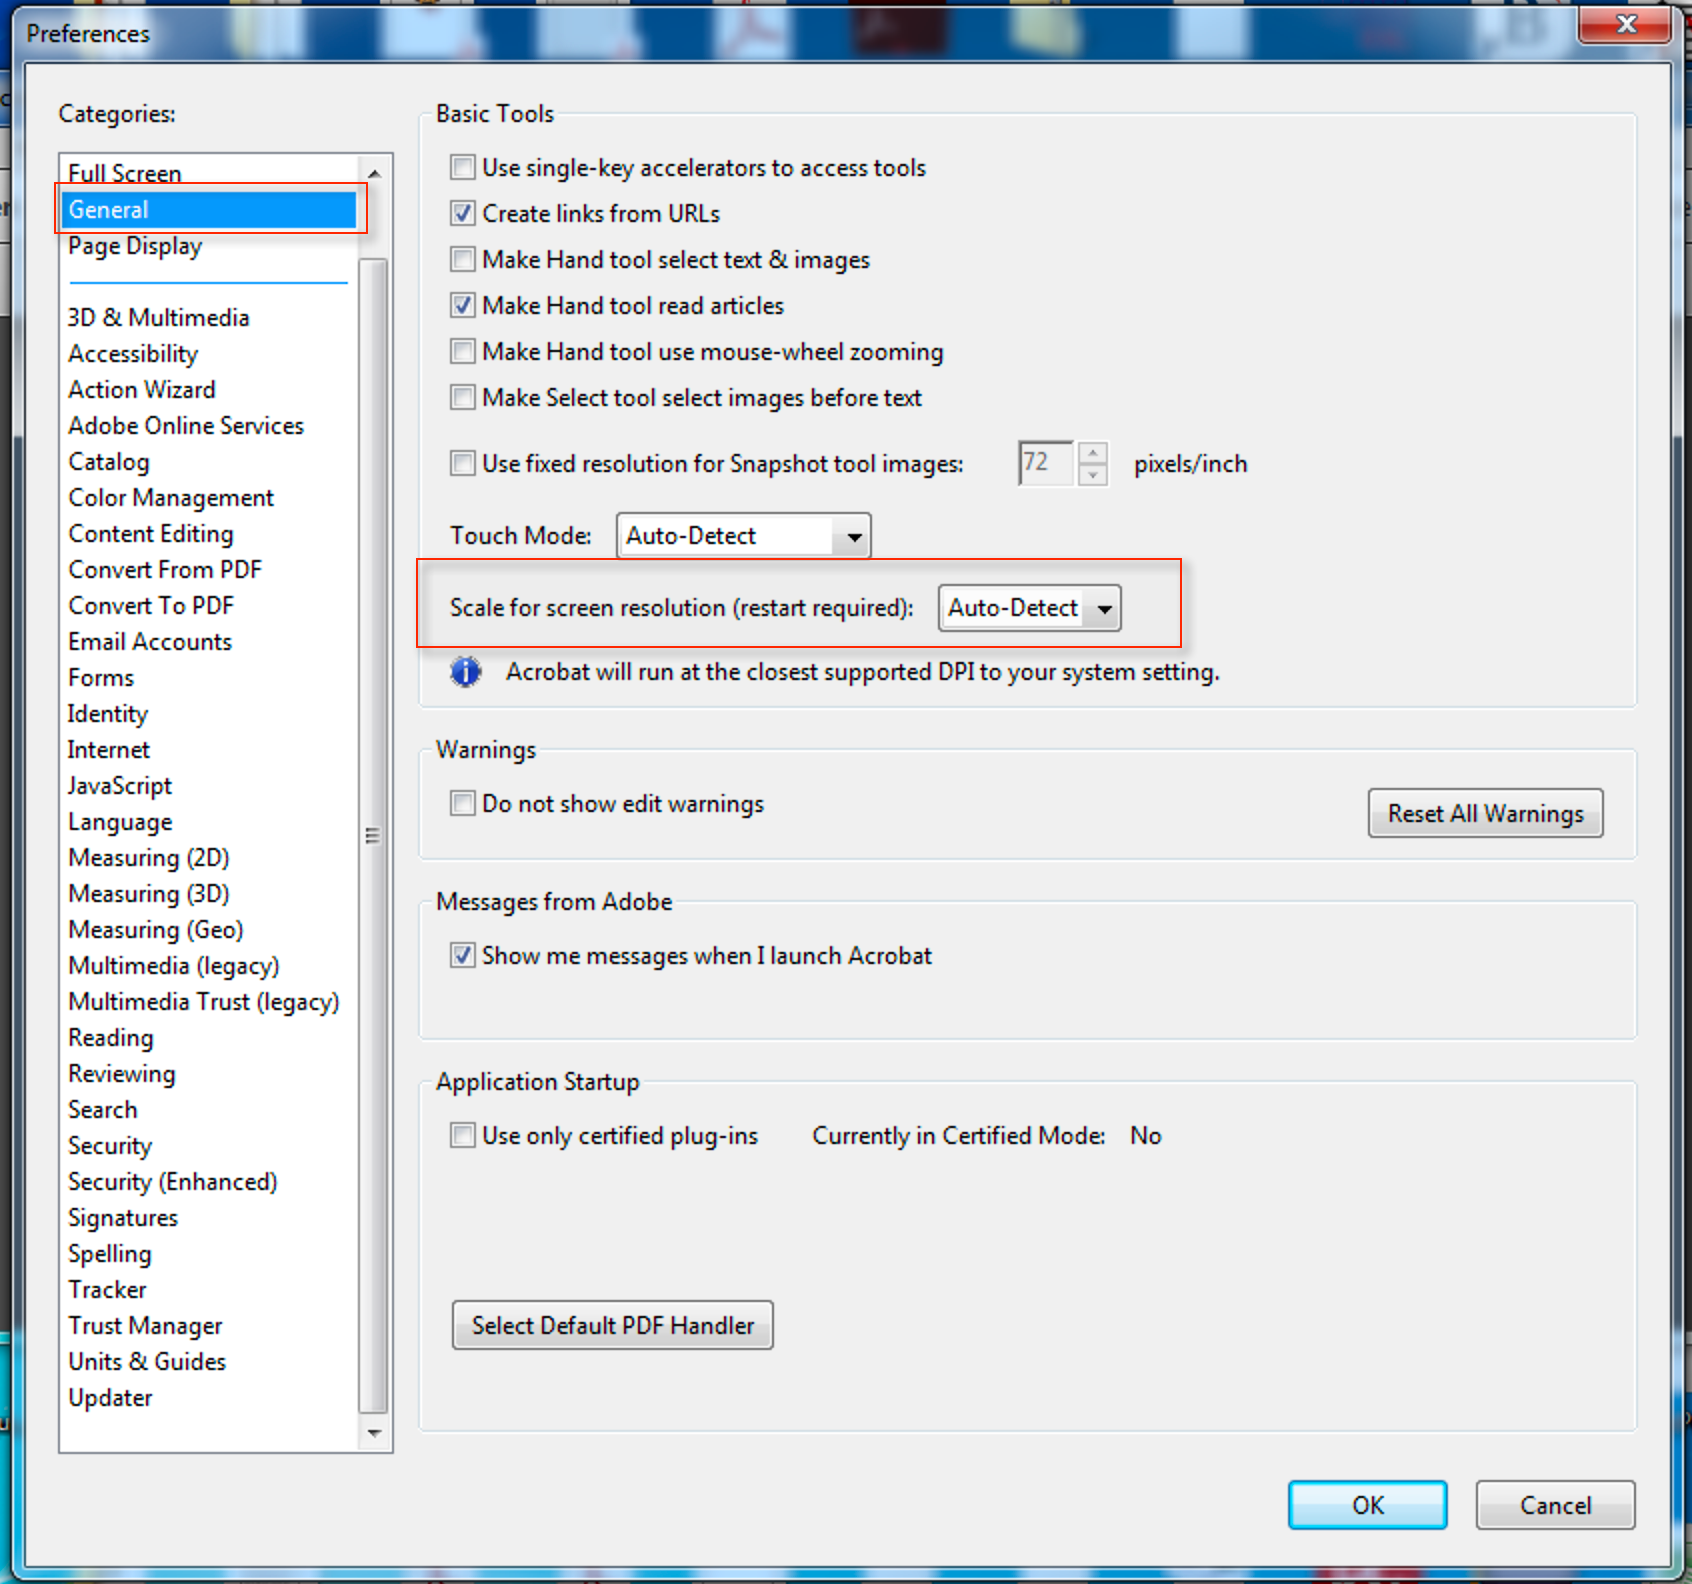Viewport: 1692px width, 1584px height.
Task: Uncheck Create links from URLs
Action: (461, 213)
